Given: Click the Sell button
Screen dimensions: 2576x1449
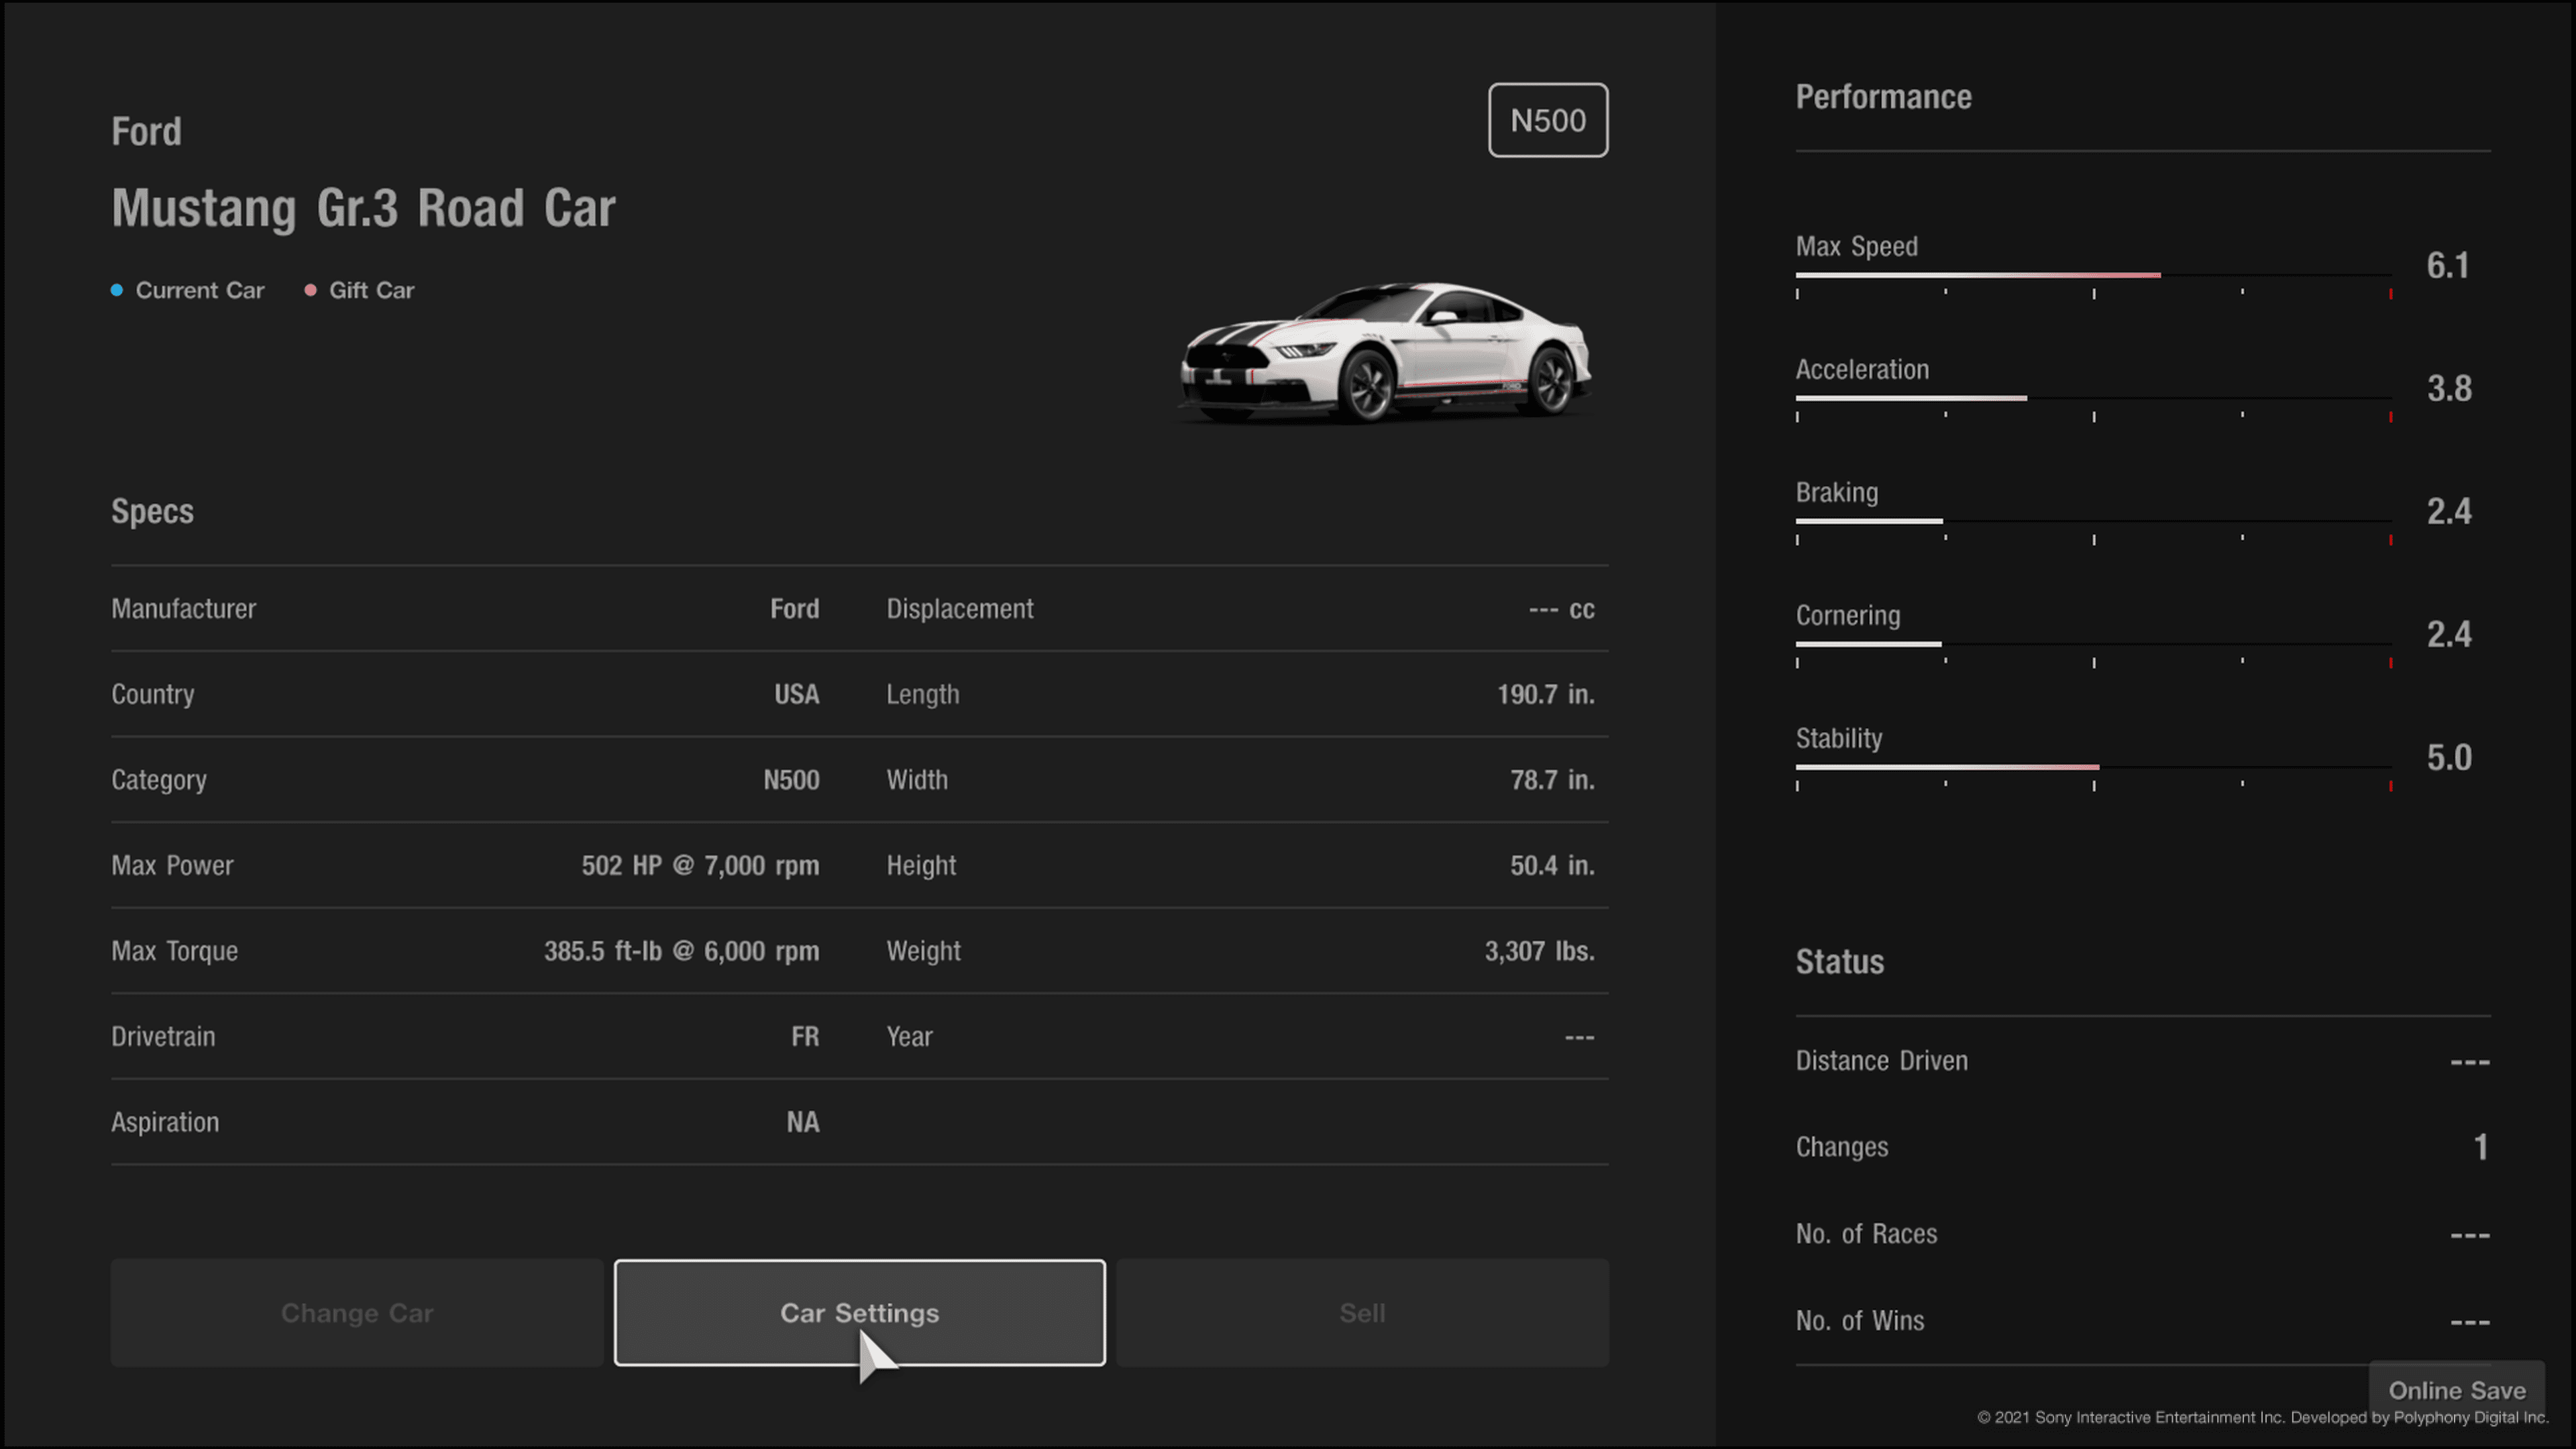Looking at the screenshot, I should (1362, 1312).
